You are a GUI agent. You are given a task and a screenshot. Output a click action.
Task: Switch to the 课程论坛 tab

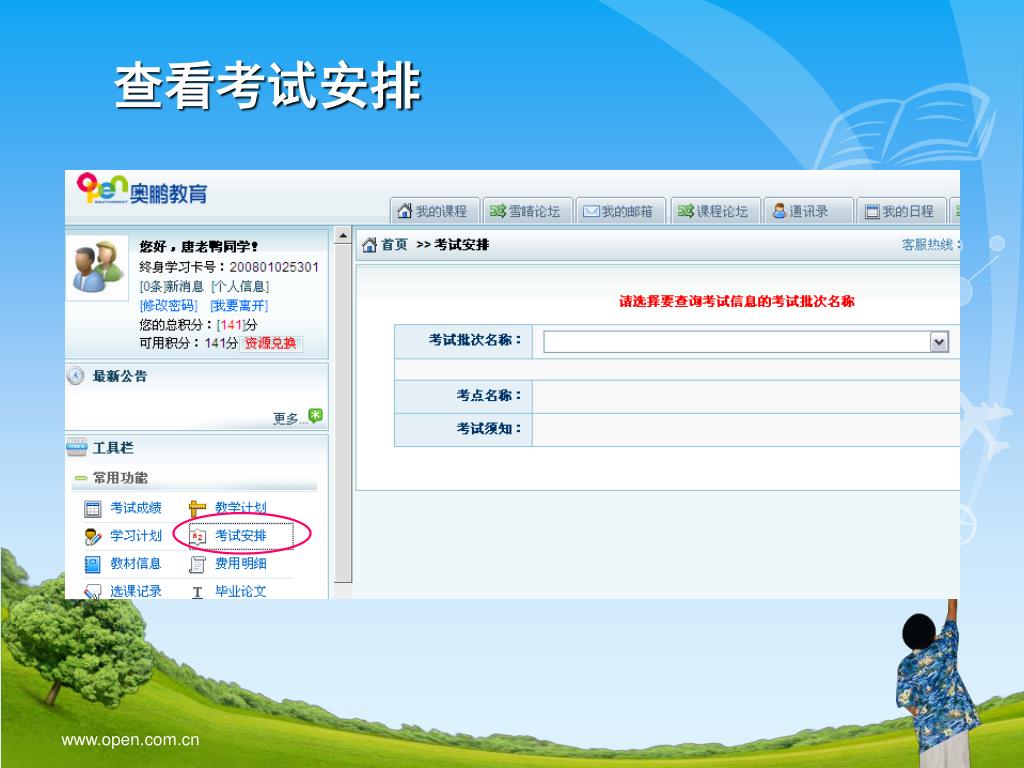pyautogui.click(x=715, y=211)
